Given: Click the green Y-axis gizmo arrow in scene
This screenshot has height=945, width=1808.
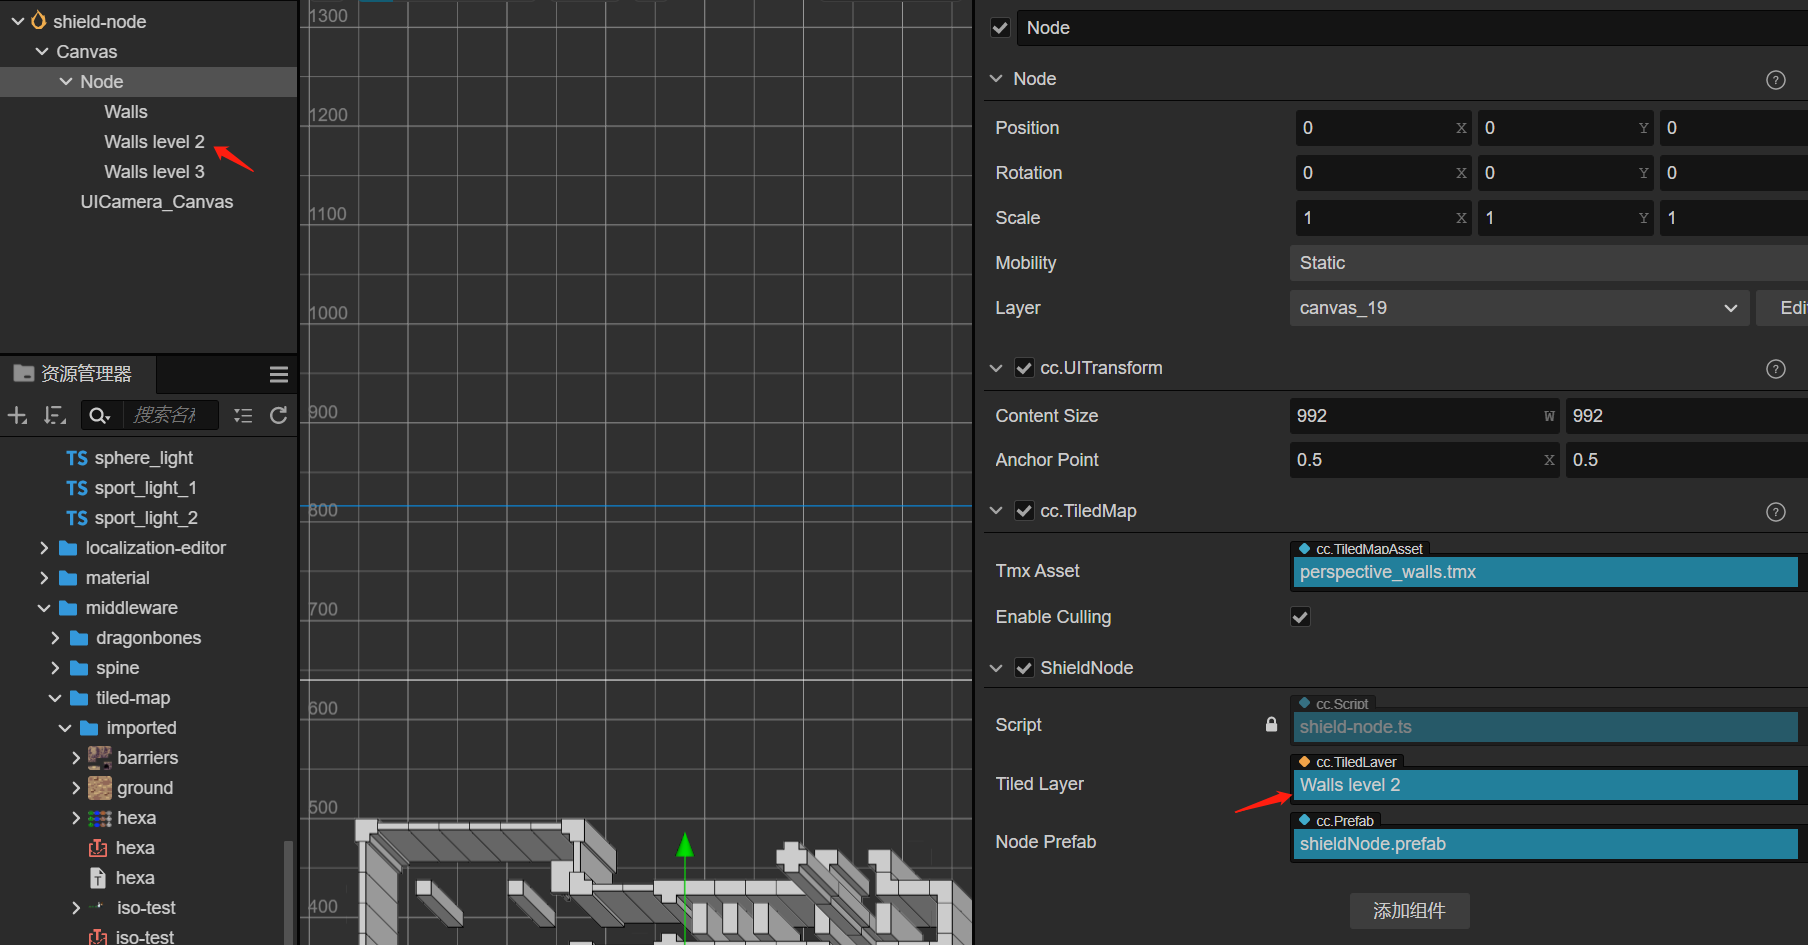Looking at the screenshot, I should (x=685, y=846).
